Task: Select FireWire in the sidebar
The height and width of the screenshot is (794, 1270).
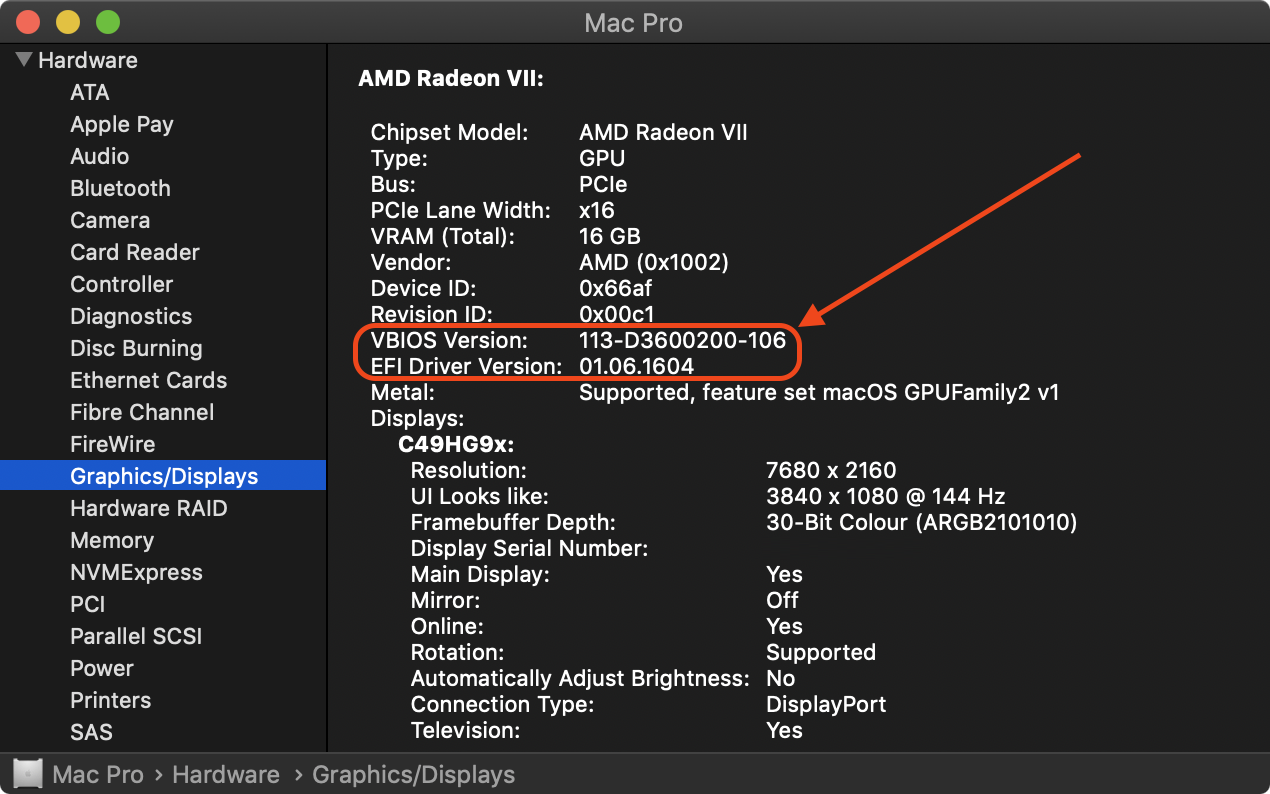Action: pyautogui.click(x=113, y=444)
